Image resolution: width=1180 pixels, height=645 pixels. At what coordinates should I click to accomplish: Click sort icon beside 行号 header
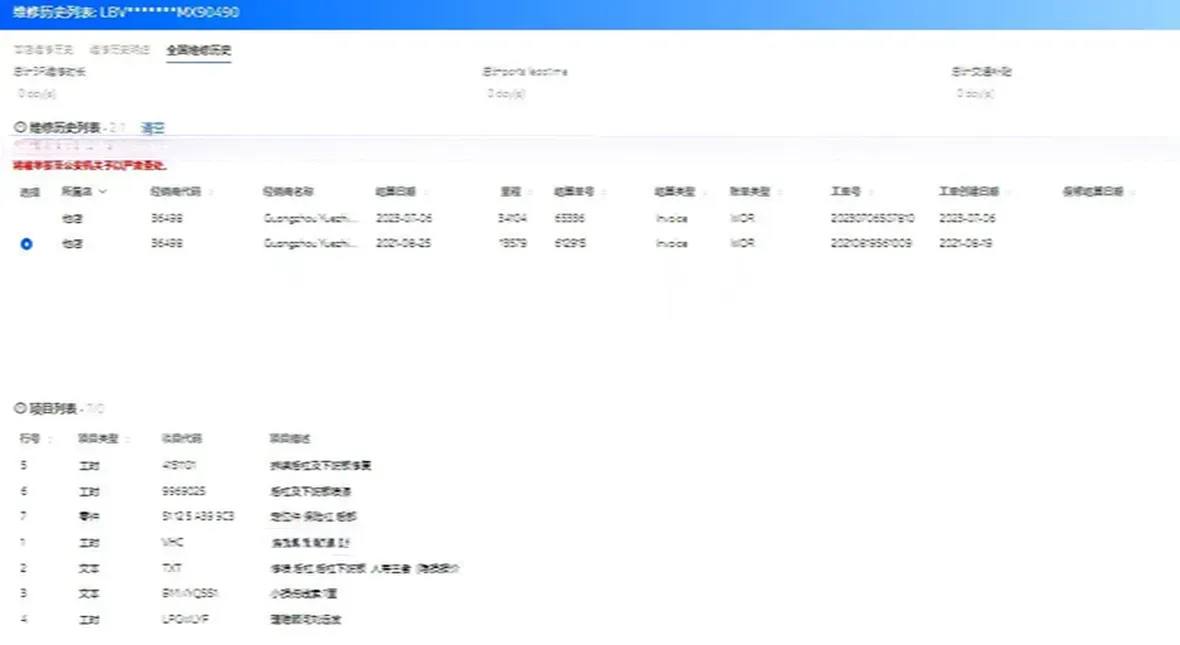[x=50, y=439]
